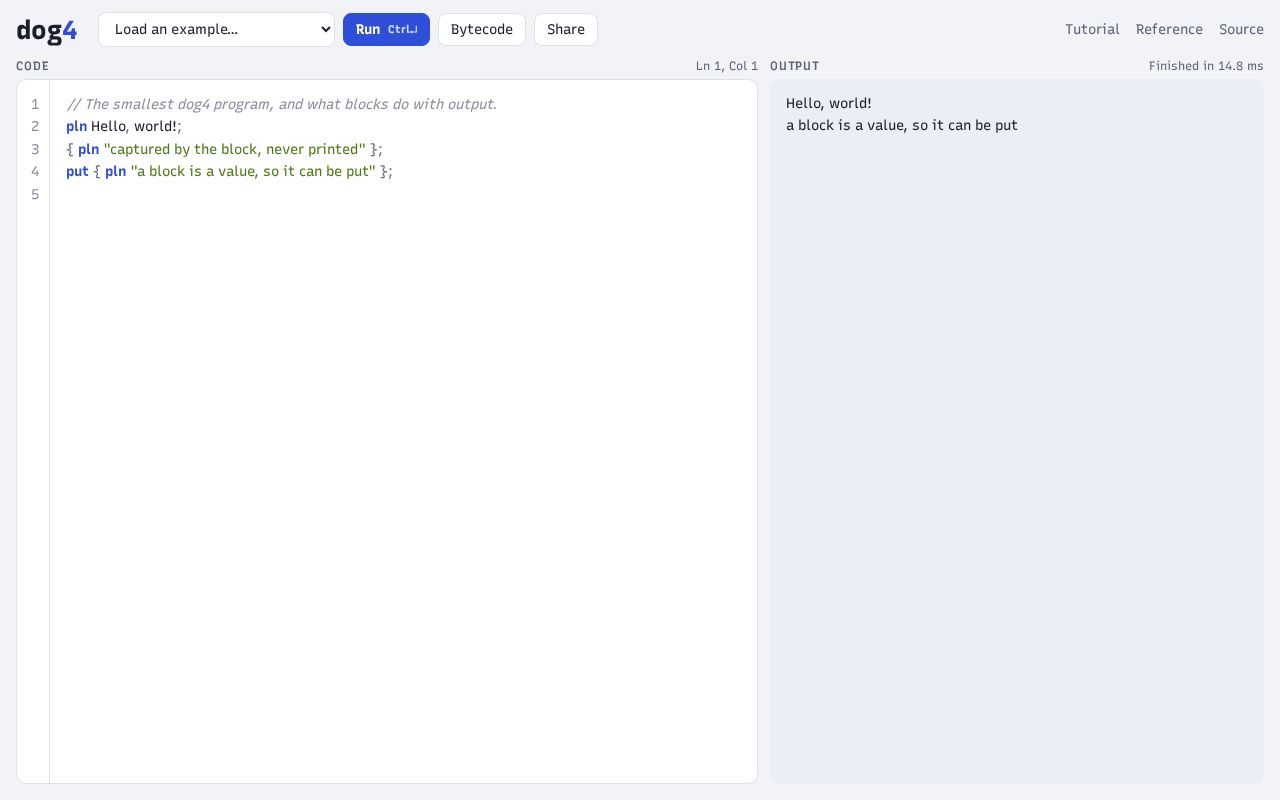Place cursor in comment on line 1

pos(281,104)
